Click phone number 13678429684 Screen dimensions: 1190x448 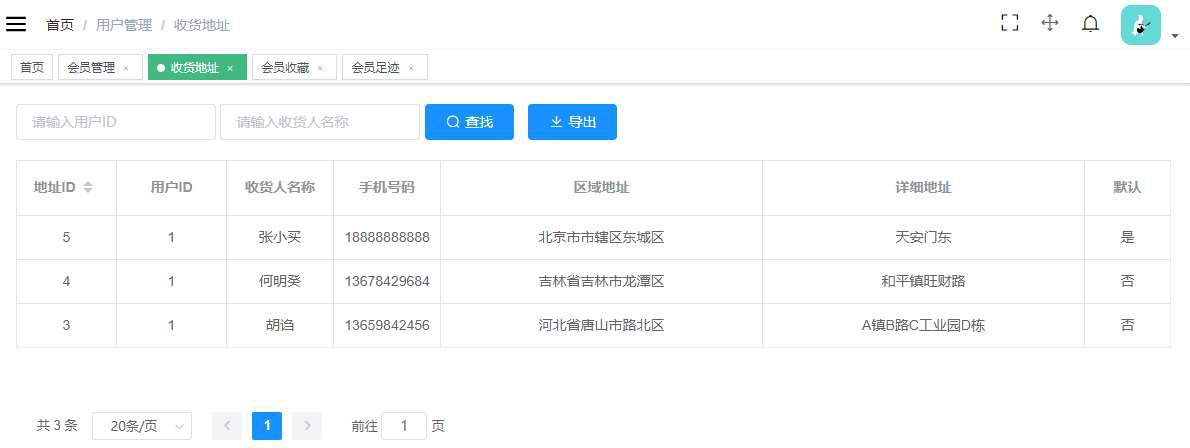pyautogui.click(x=387, y=281)
